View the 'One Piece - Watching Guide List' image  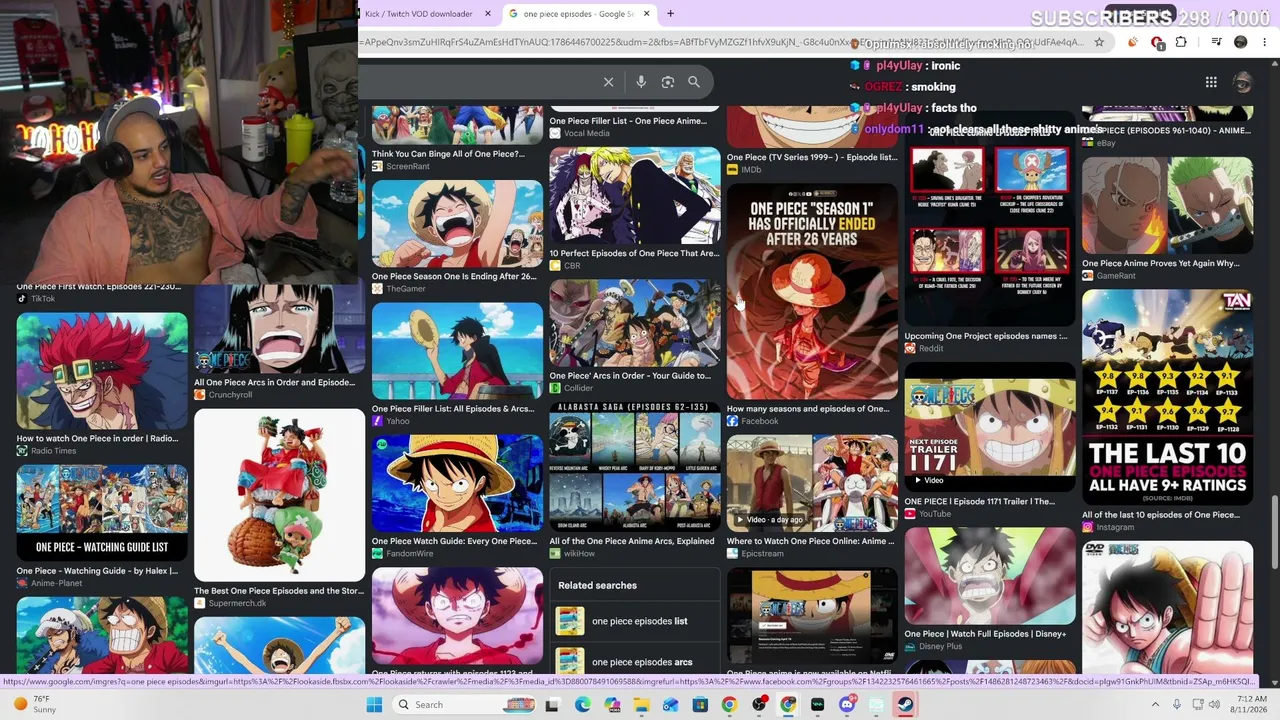(x=102, y=513)
